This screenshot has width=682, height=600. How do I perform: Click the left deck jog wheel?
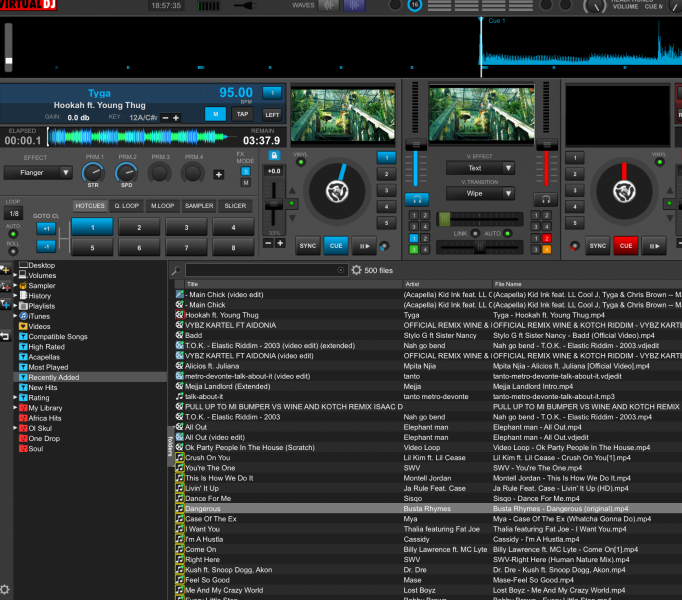click(337, 191)
